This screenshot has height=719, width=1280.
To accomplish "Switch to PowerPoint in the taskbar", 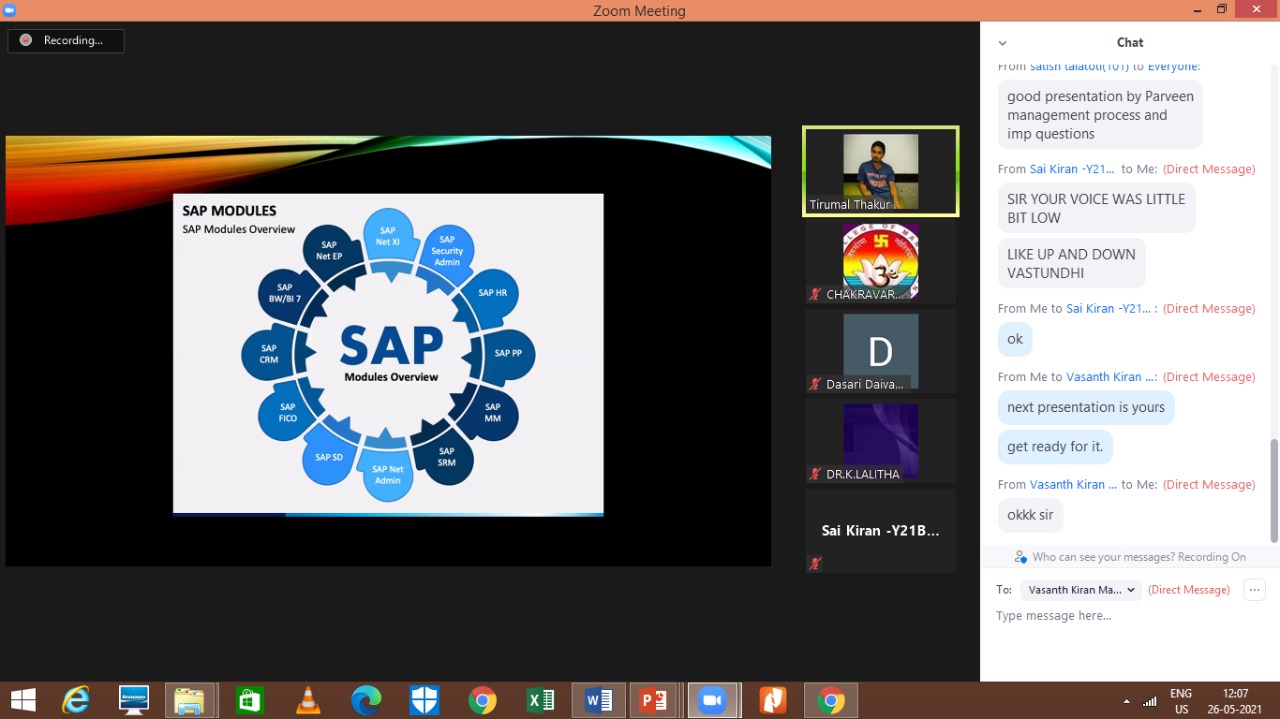I will (x=654, y=700).
